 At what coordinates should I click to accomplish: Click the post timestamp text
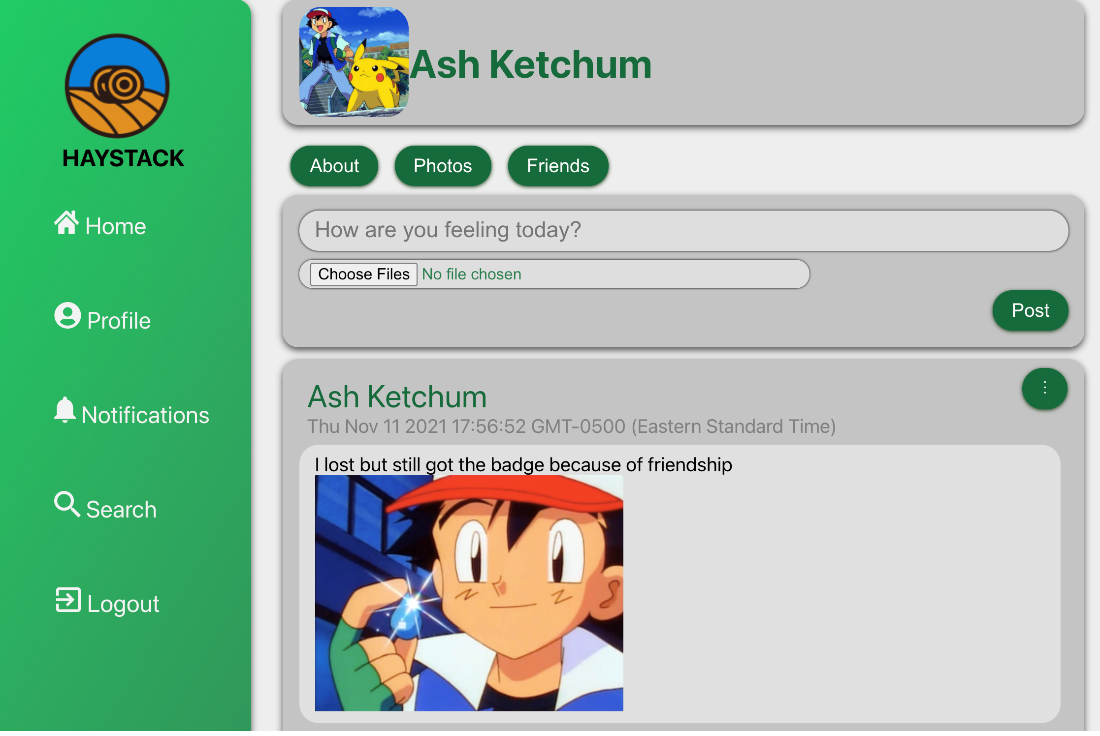tap(571, 426)
